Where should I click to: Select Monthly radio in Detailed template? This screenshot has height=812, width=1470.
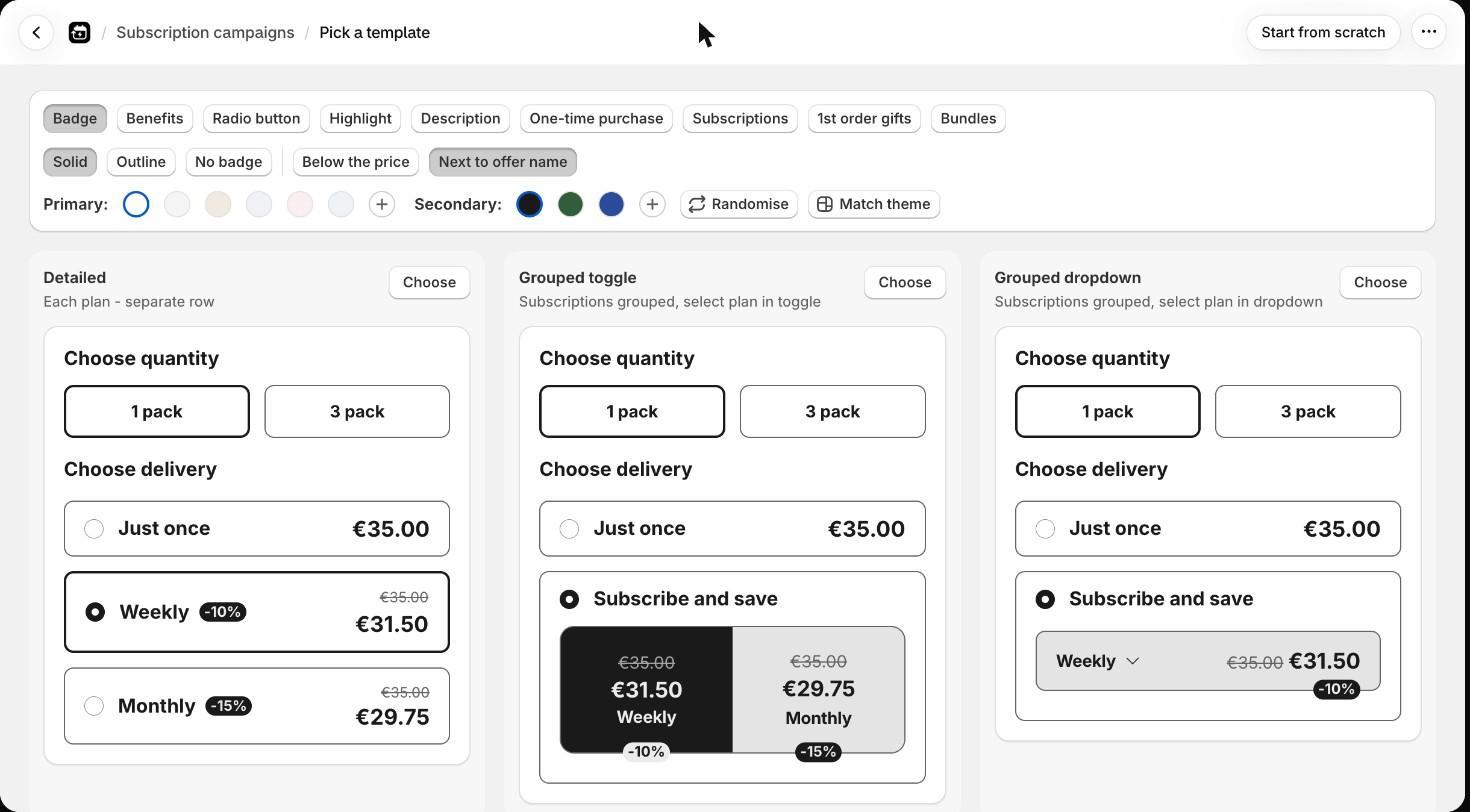pos(94,706)
